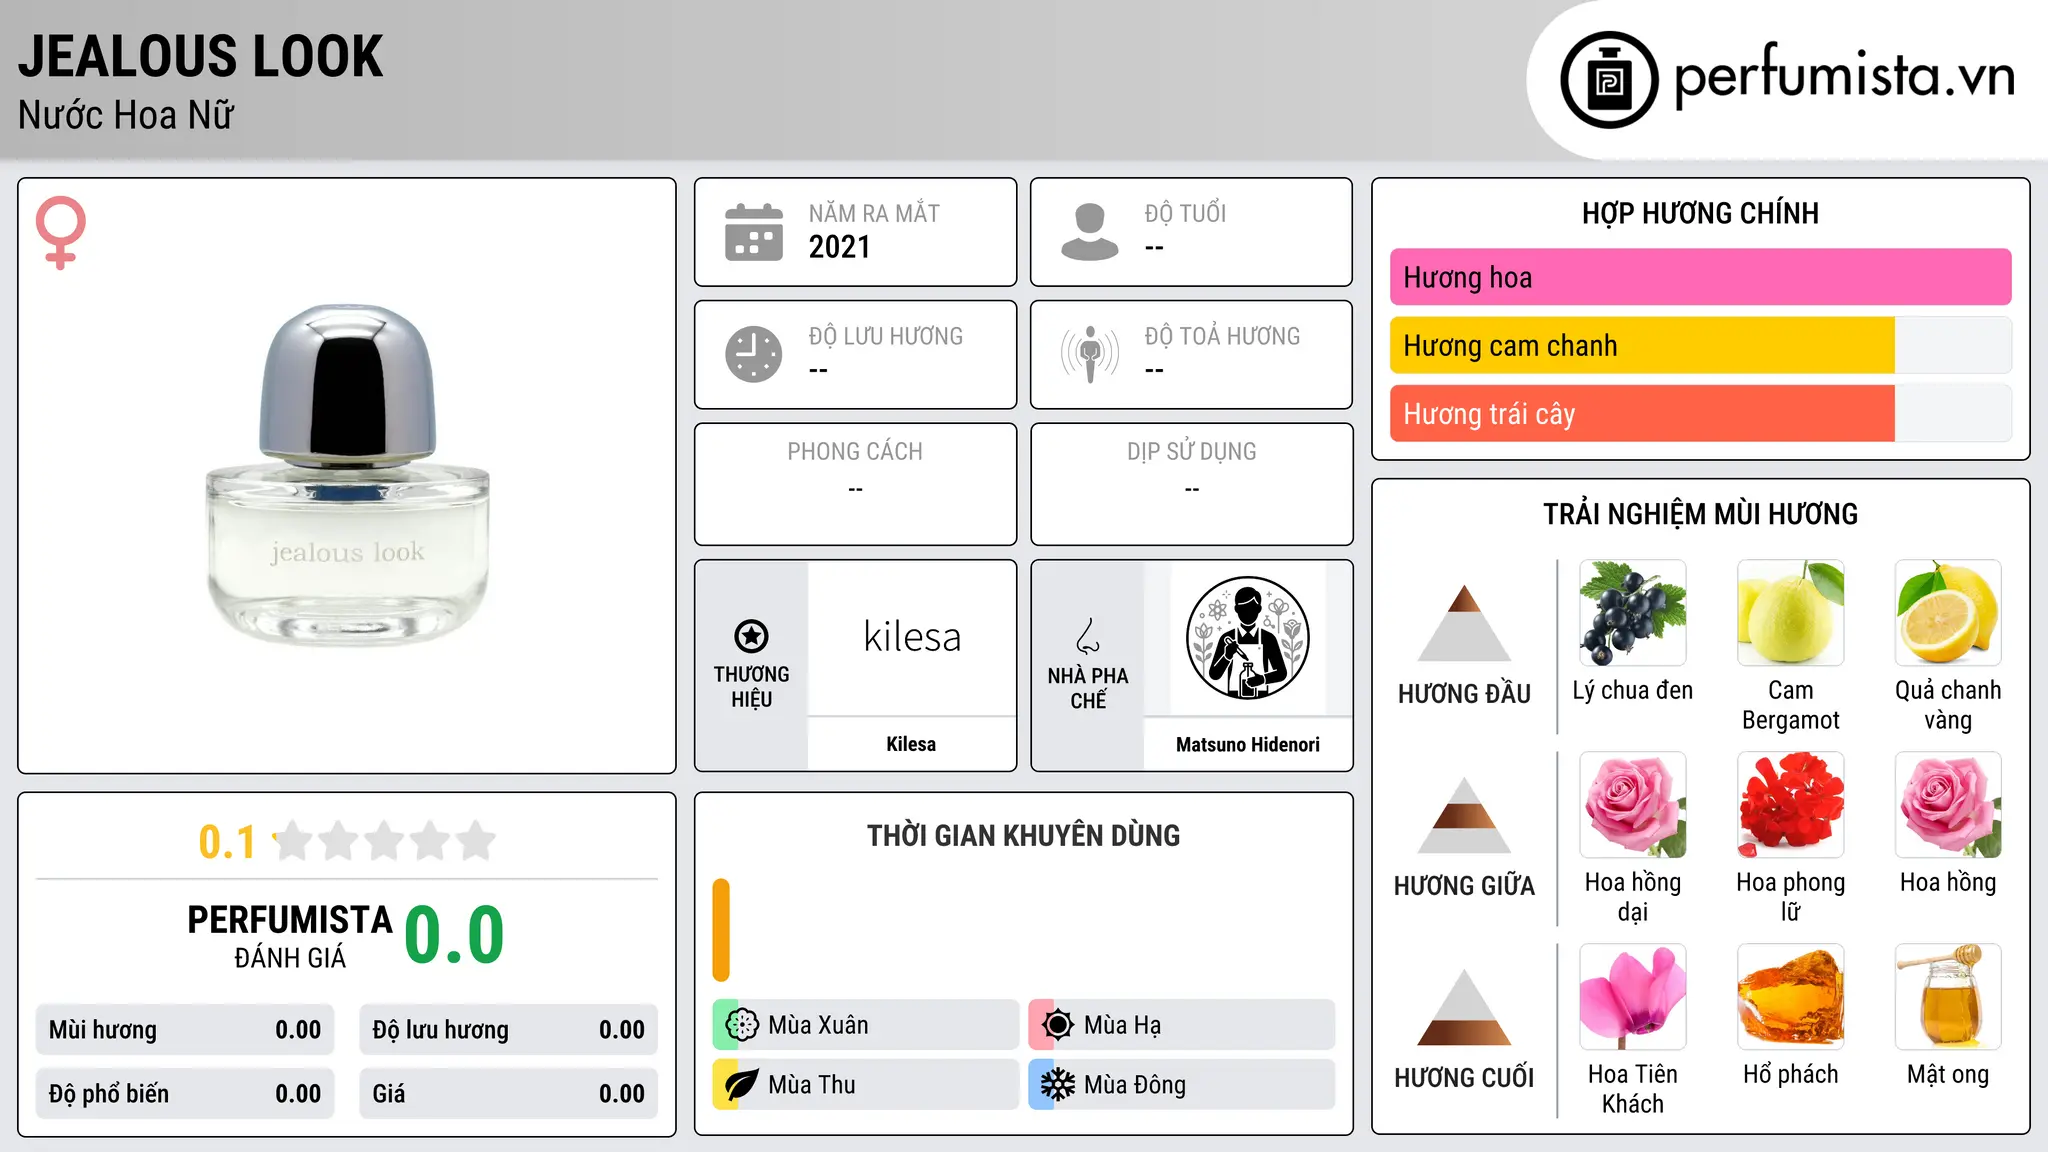Open the Mật ong note image

coord(1948,997)
